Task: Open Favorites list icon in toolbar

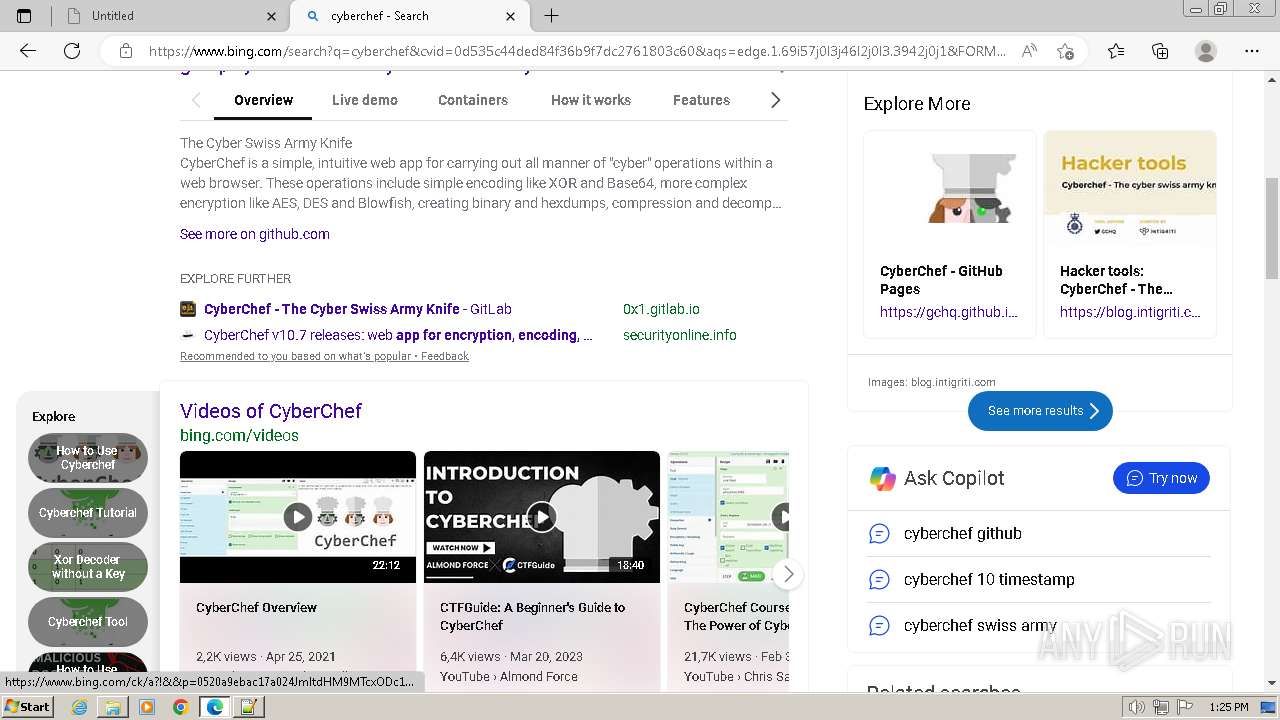Action: [x=1116, y=51]
